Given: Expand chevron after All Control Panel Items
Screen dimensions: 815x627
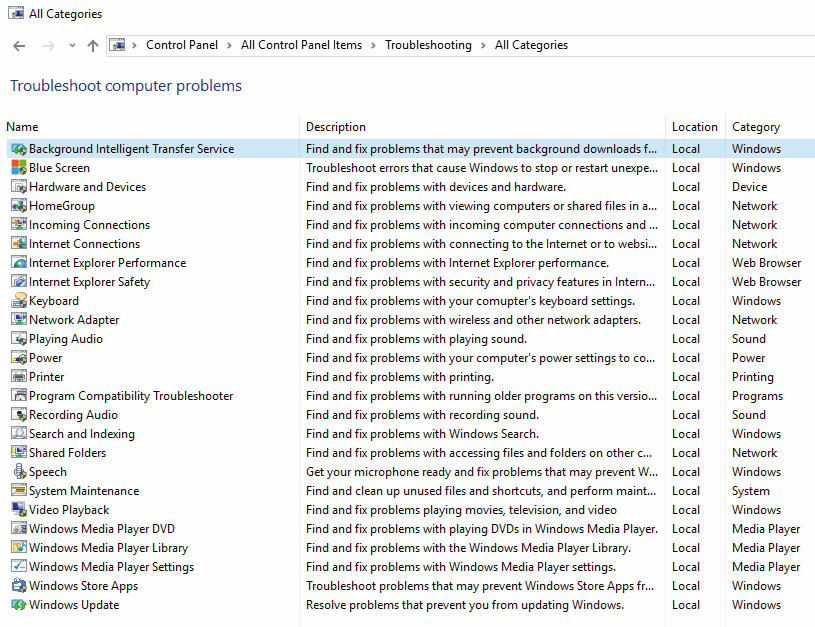Looking at the screenshot, I should (373, 45).
